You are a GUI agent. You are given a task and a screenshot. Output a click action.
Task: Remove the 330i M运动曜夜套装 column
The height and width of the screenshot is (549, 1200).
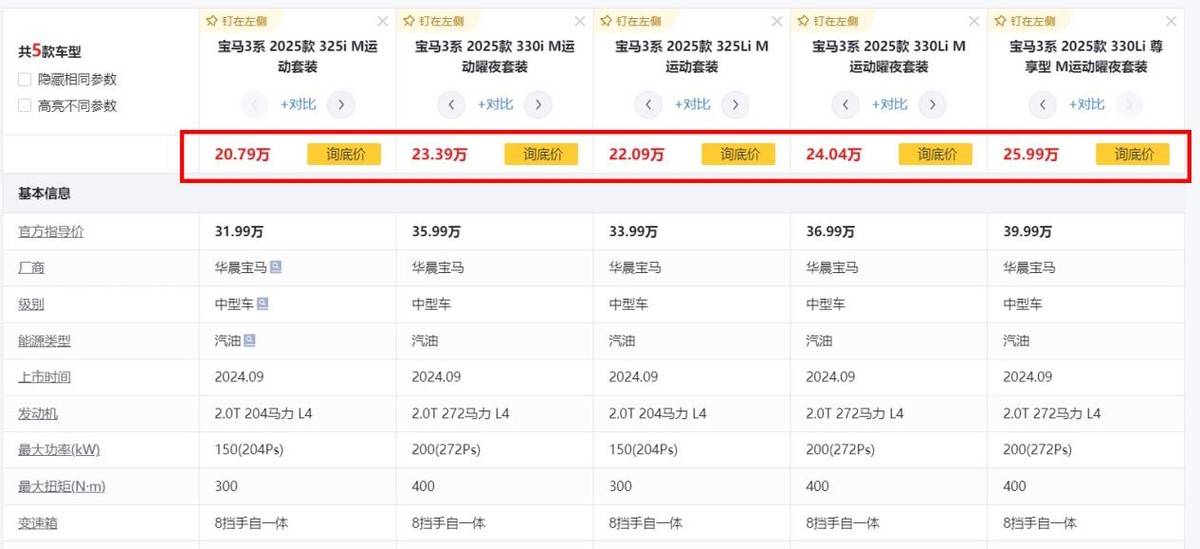tap(580, 21)
